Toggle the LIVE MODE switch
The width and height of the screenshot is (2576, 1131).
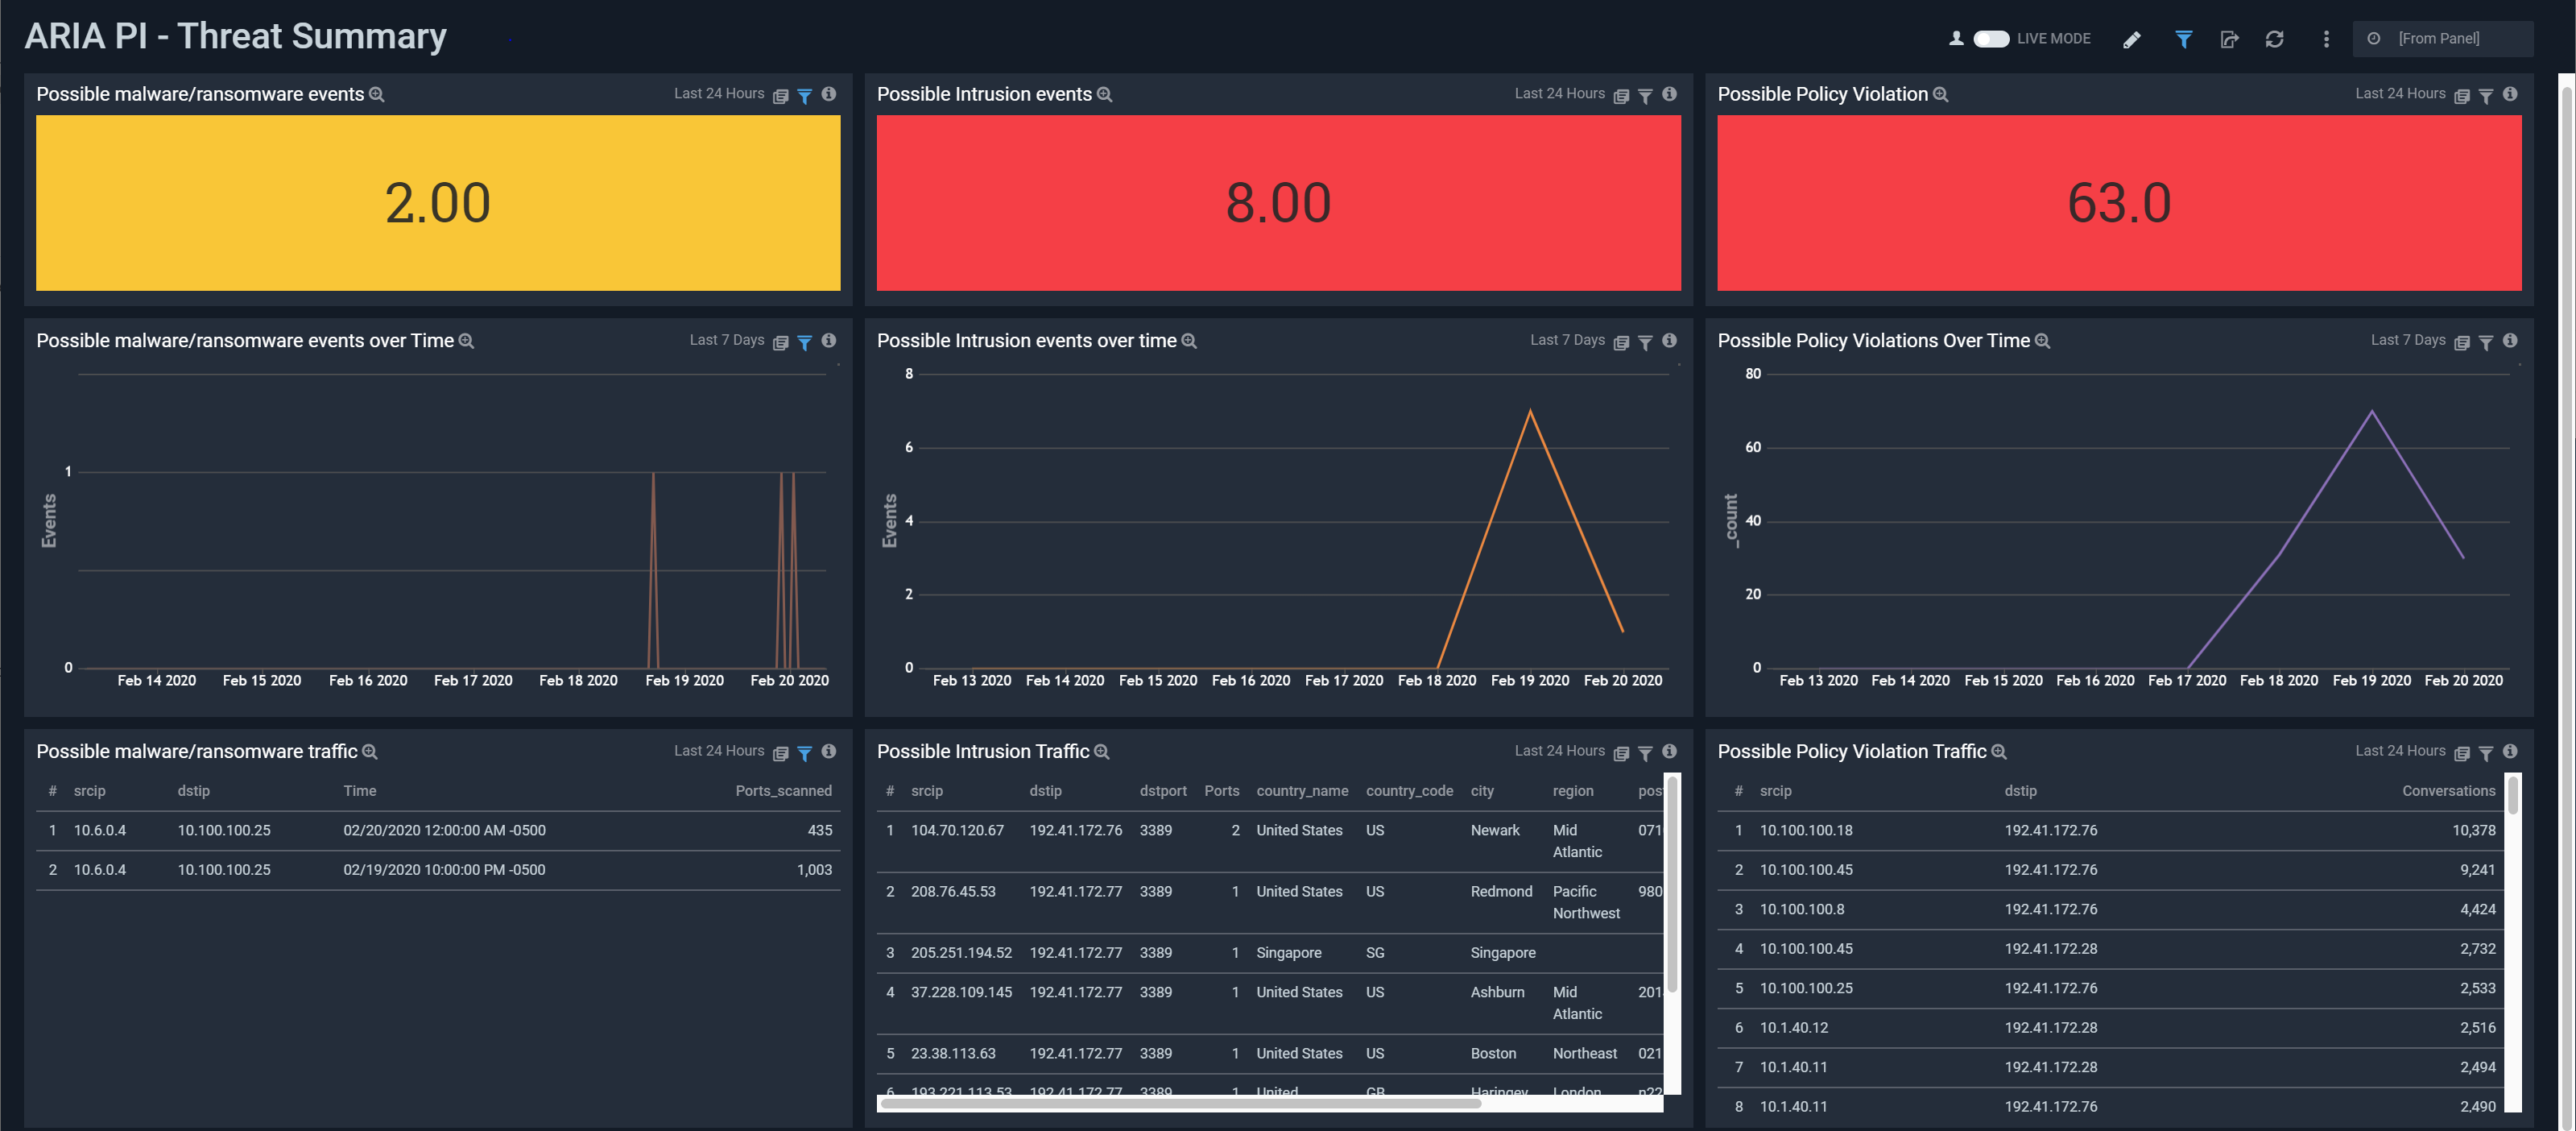(x=1990, y=39)
